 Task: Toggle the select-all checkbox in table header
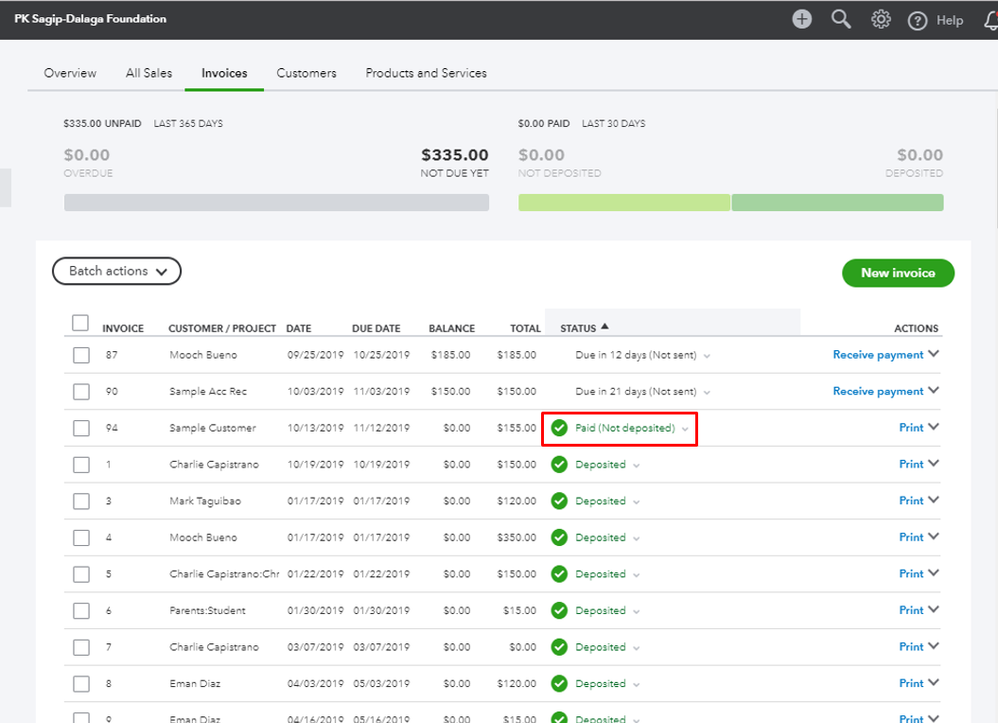pos(81,323)
